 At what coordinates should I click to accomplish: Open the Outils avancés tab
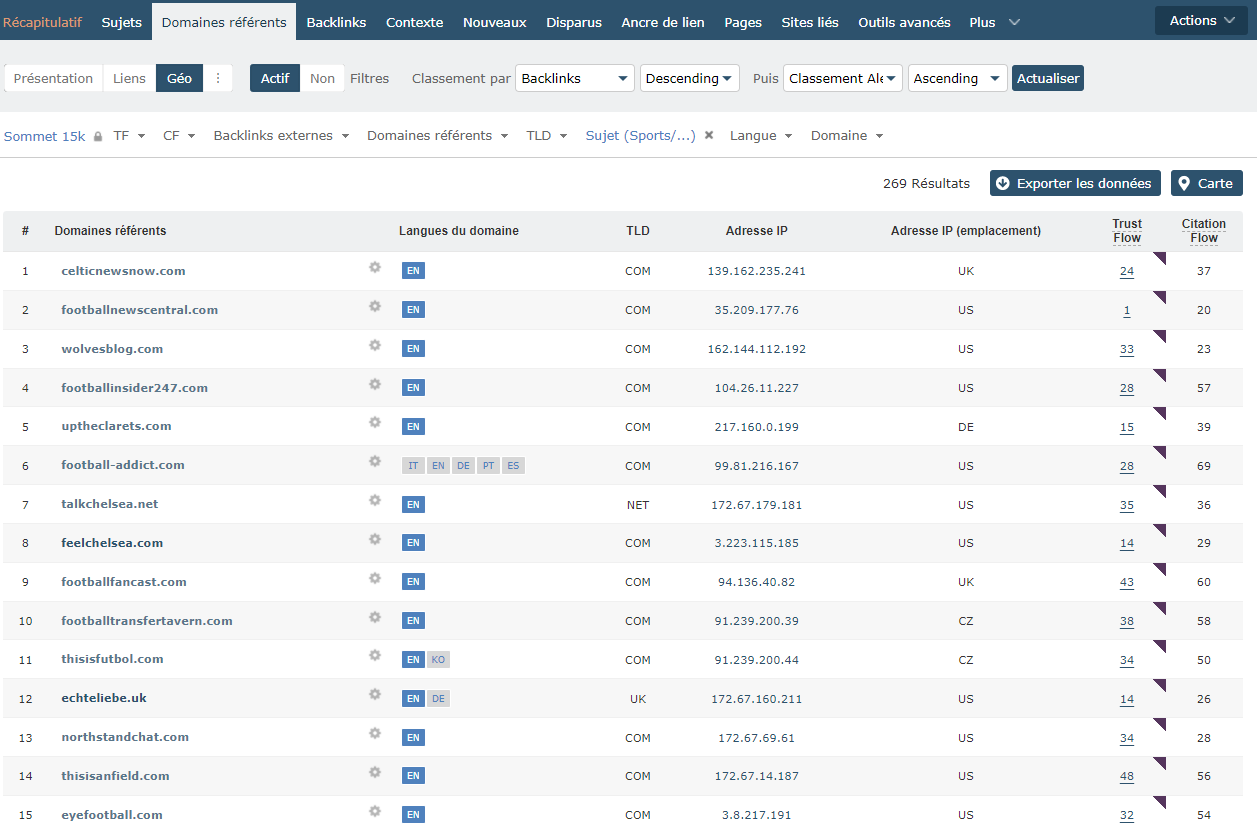(904, 22)
